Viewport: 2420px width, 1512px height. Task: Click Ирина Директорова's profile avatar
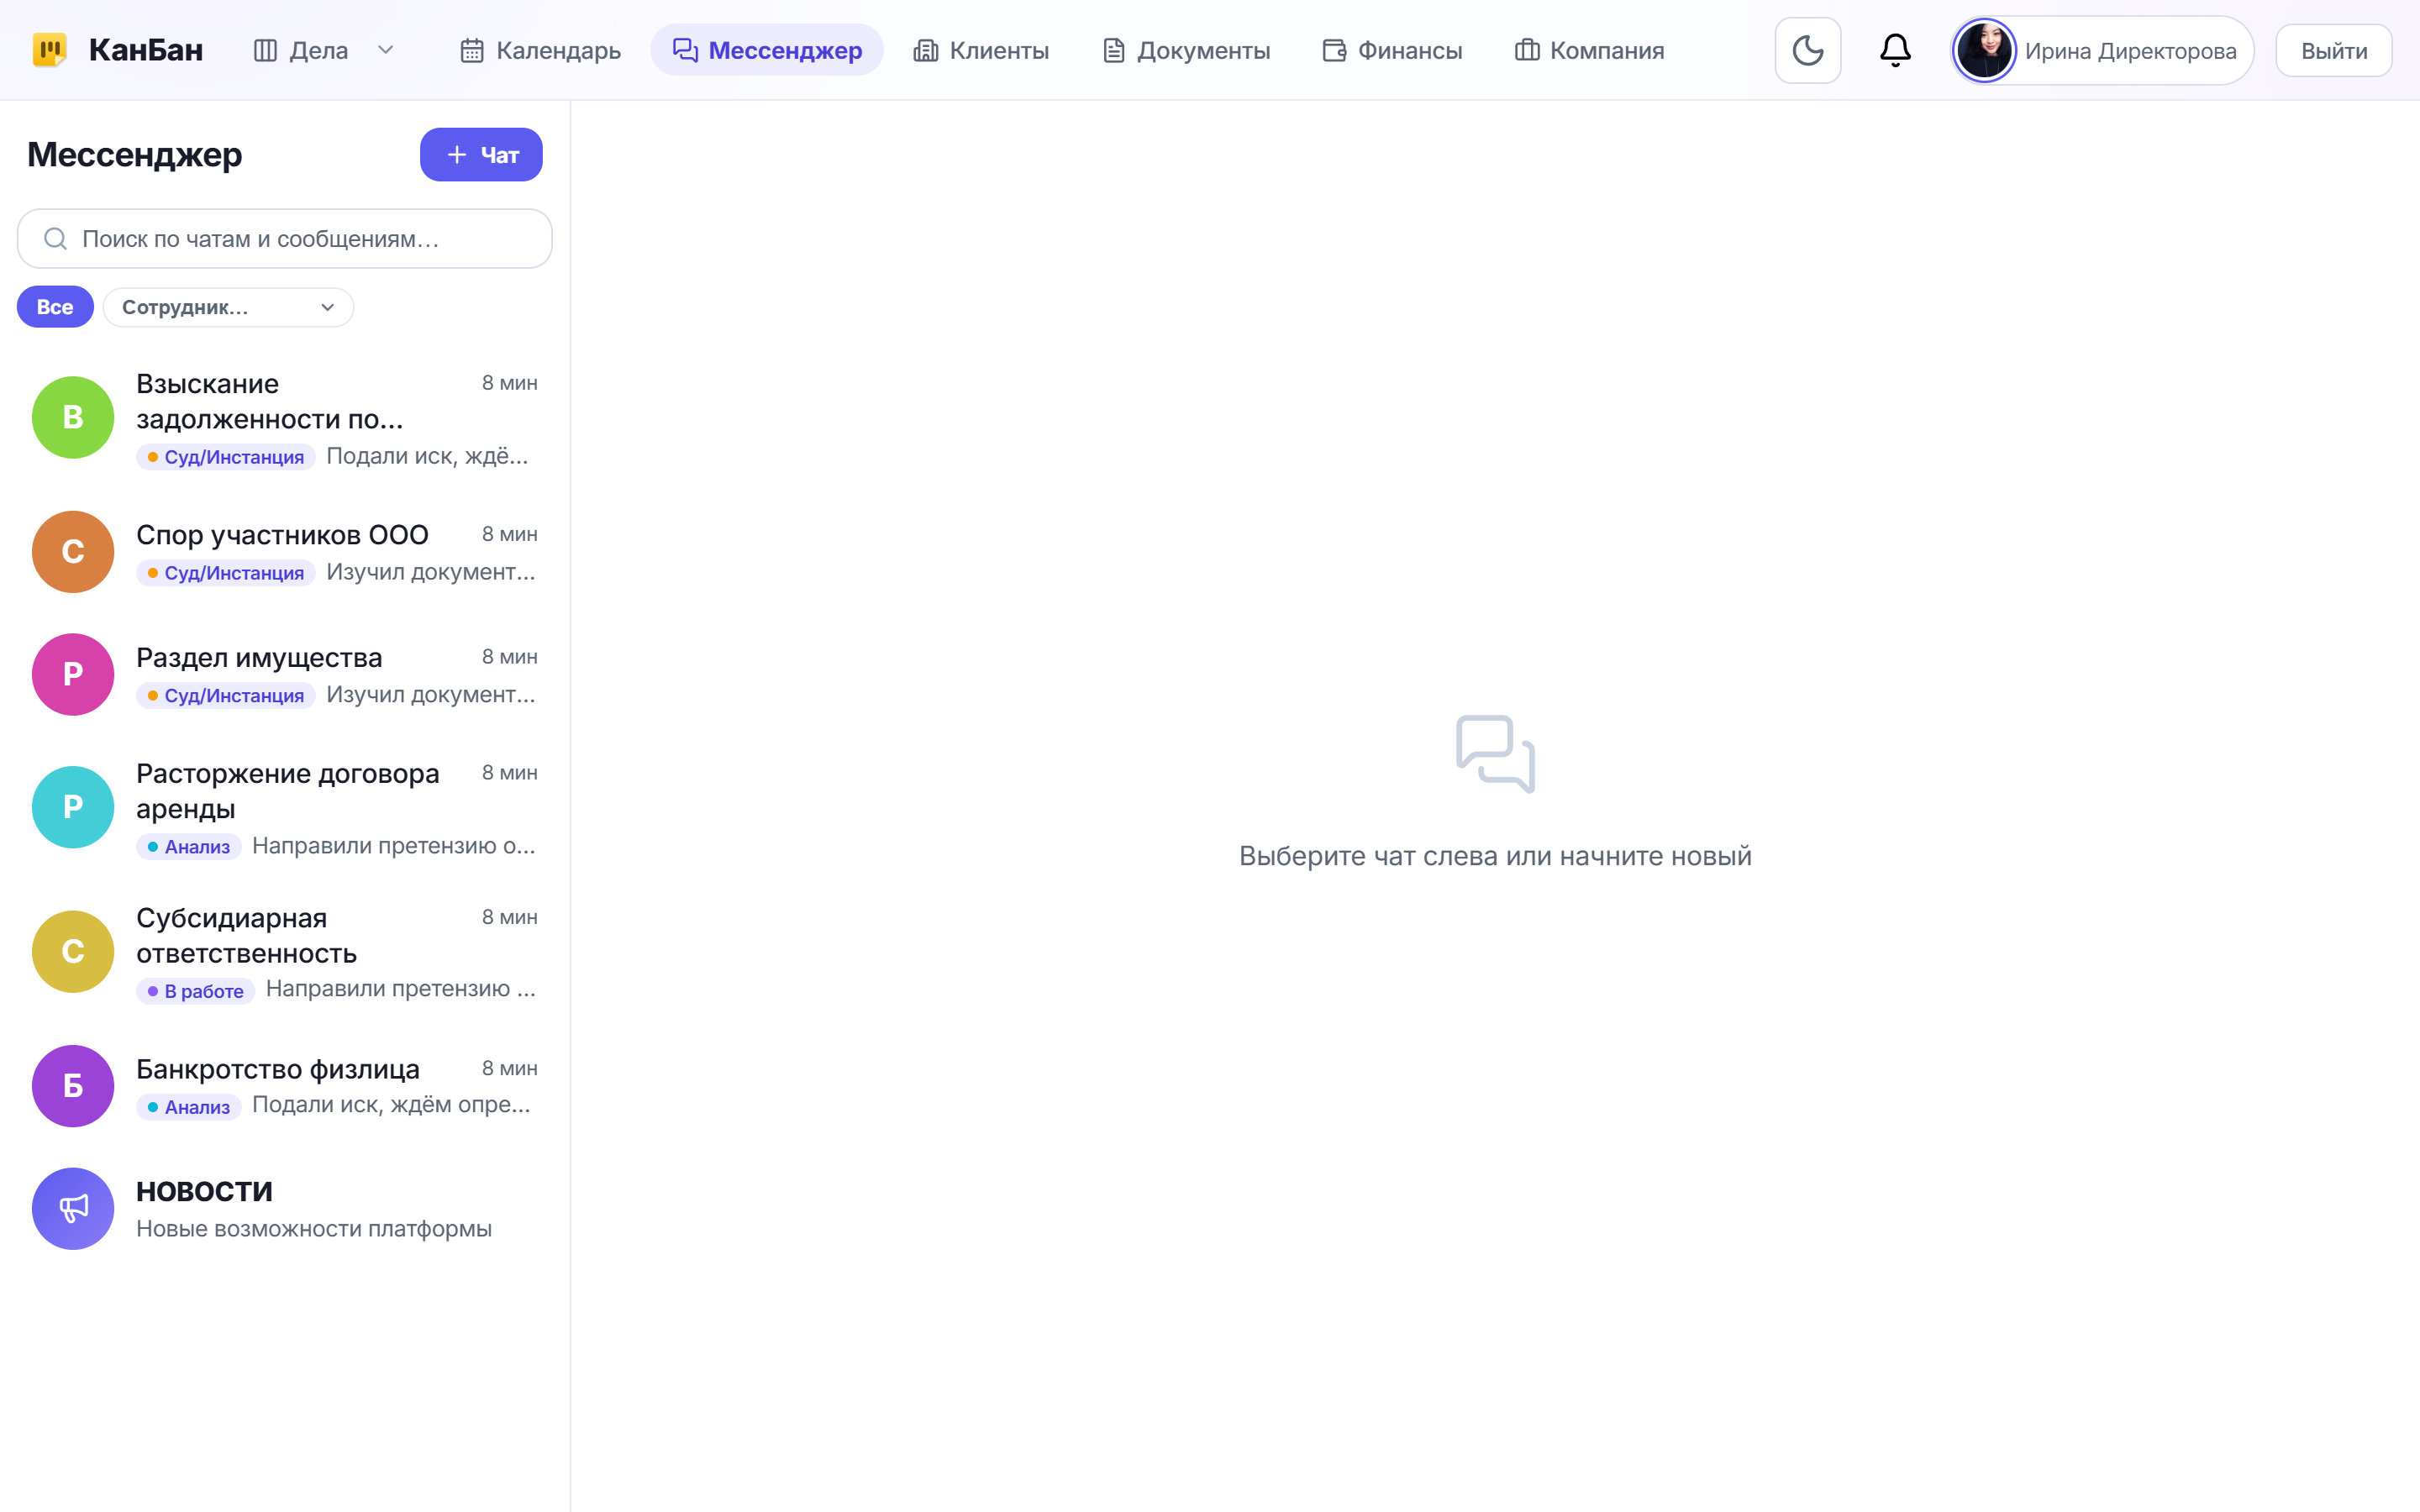pos(1984,50)
